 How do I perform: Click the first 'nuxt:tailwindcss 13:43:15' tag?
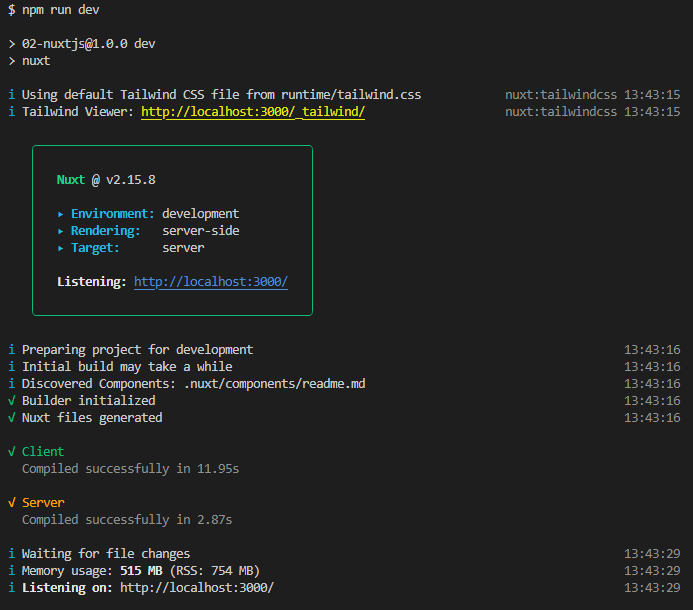pyautogui.click(x=593, y=95)
